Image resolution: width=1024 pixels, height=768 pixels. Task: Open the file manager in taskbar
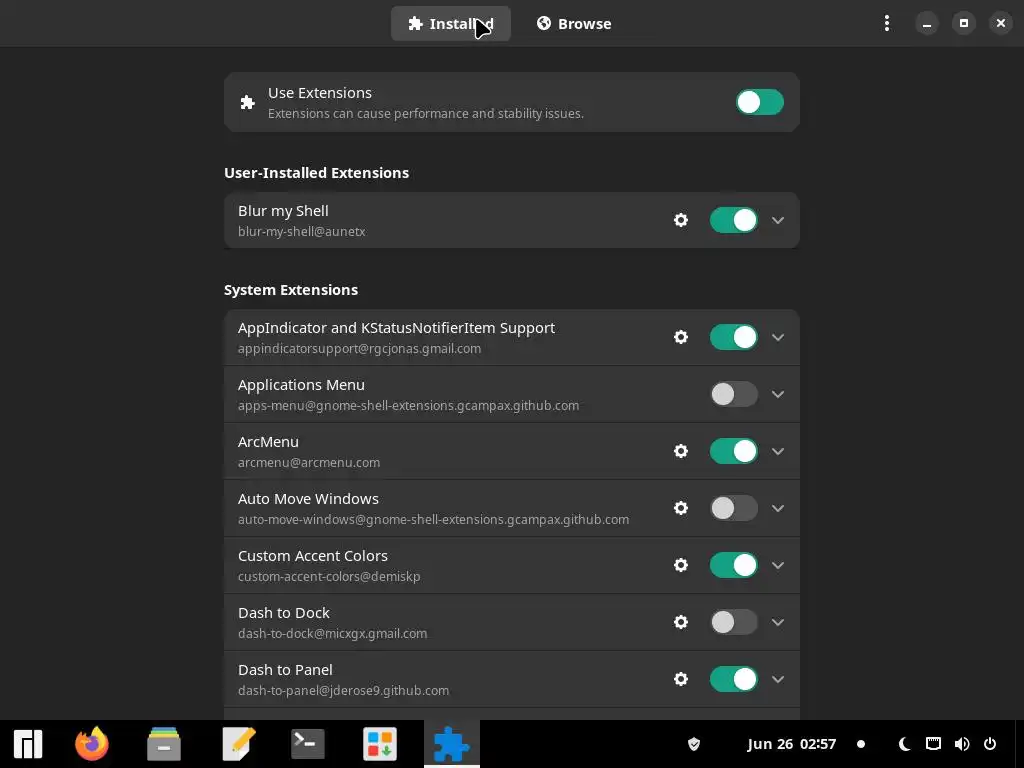(x=163, y=744)
